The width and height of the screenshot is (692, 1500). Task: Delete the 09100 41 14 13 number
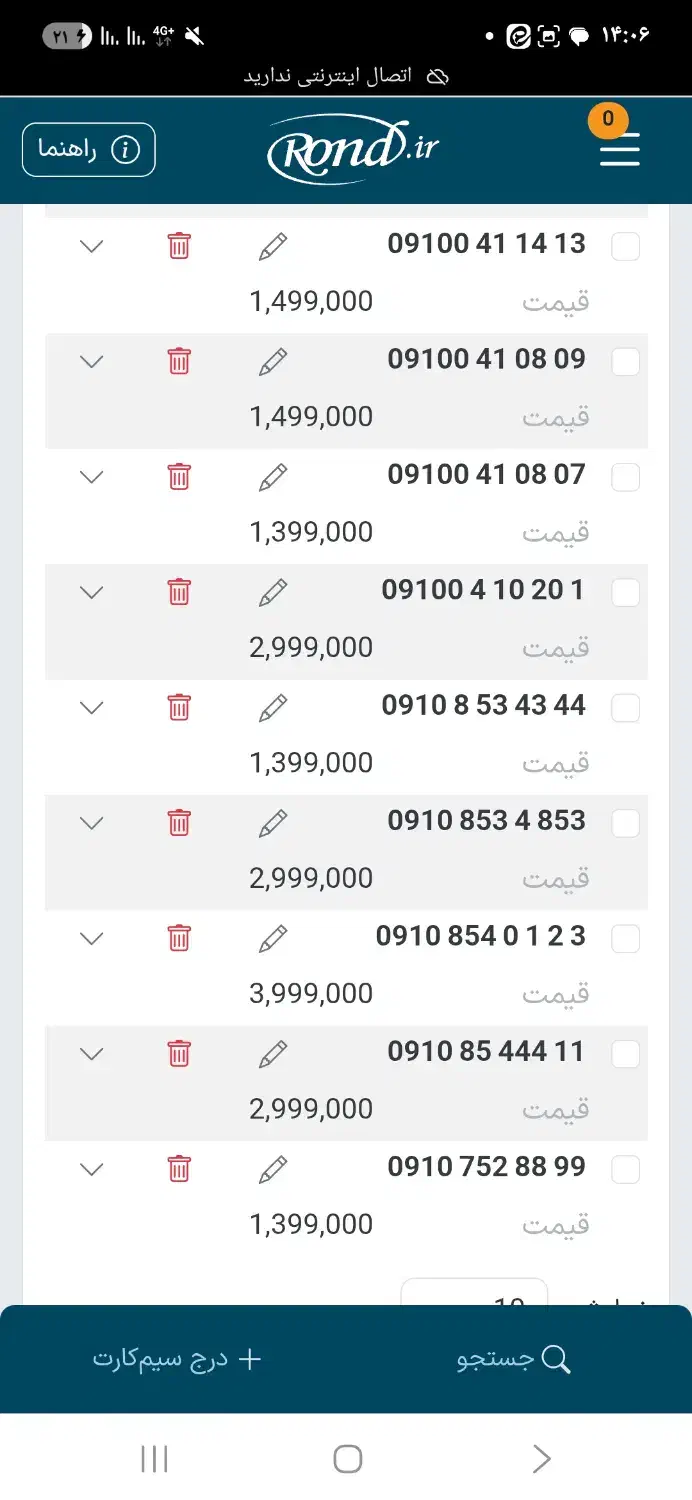point(179,245)
